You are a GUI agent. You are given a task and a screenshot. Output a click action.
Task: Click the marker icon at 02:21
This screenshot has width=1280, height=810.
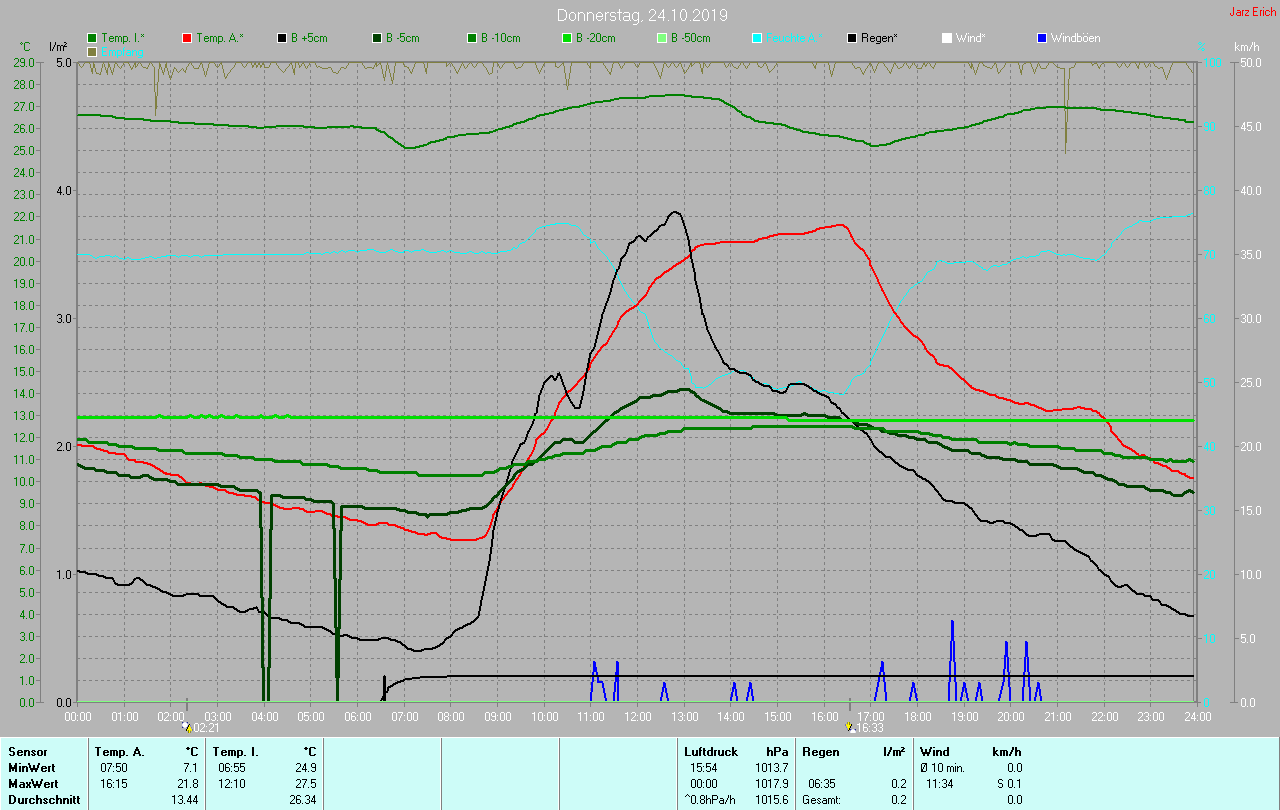click(187, 728)
